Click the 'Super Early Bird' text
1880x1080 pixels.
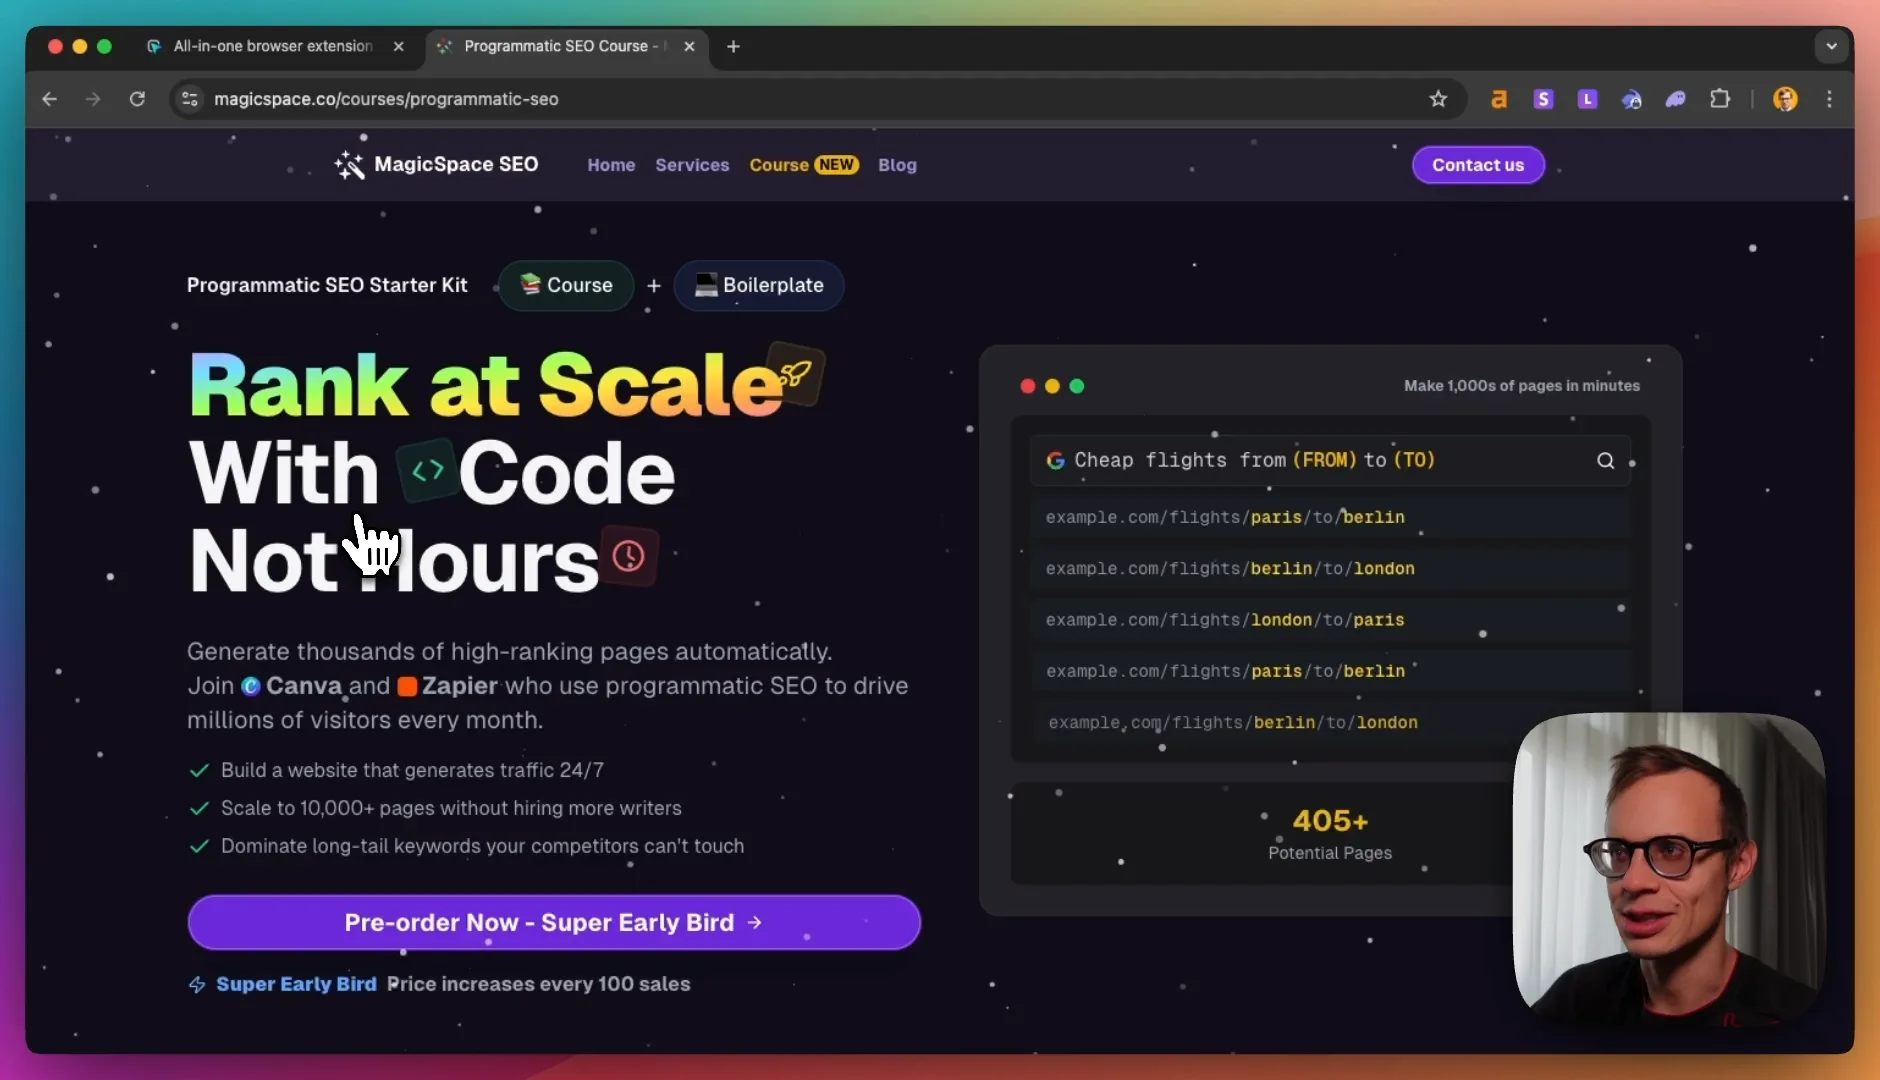click(296, 984)
